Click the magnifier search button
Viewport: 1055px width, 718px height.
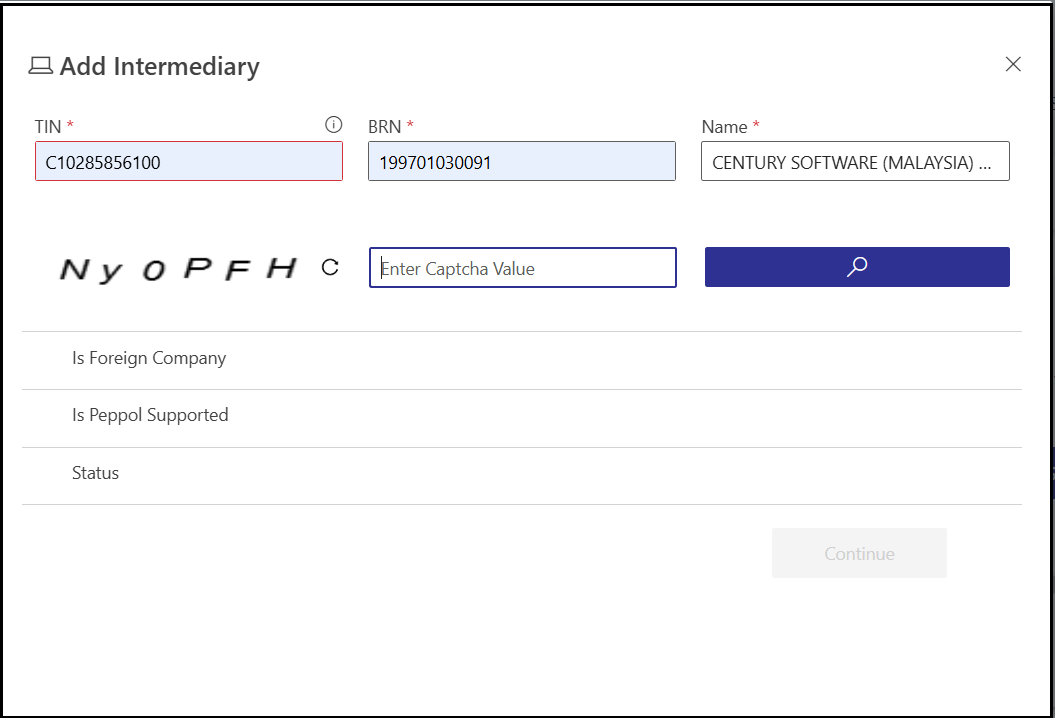857,267
